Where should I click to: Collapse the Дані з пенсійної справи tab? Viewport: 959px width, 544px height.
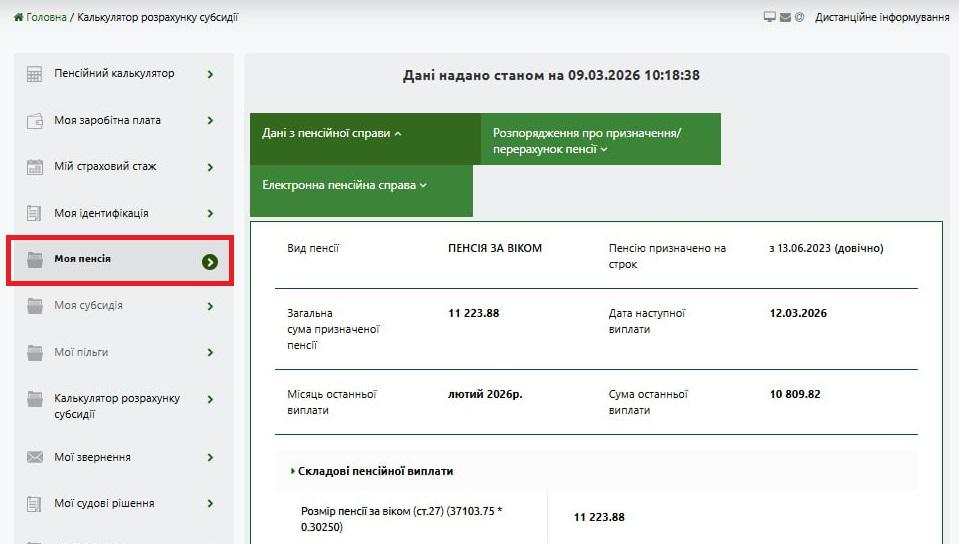[x=332, y=132]
